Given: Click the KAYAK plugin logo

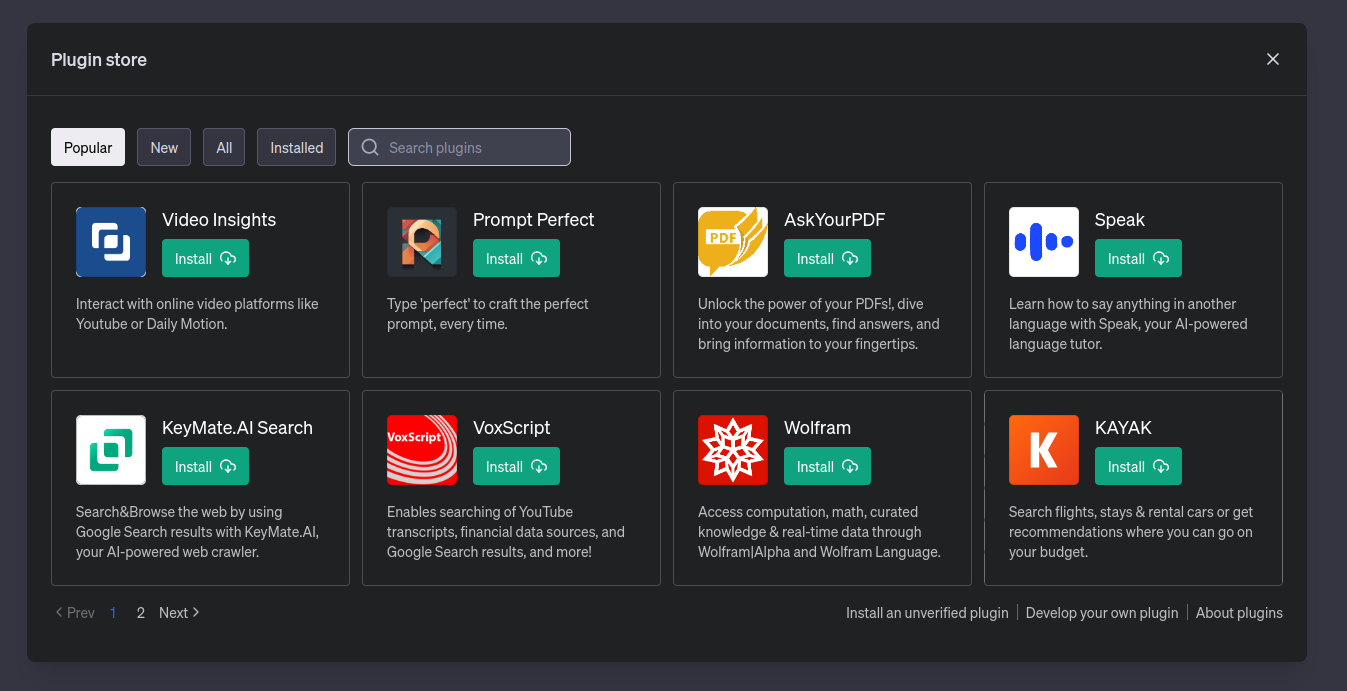Looking at the screenshot, I should point(1044,450).
